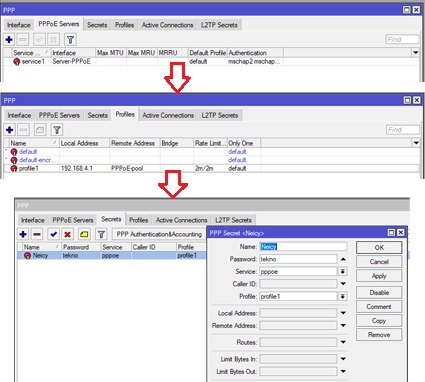Image resolution: width=425 pixels, height=382 pixels.
Task: Focus the Find box in Profiles window
Action: coord(403,130)
